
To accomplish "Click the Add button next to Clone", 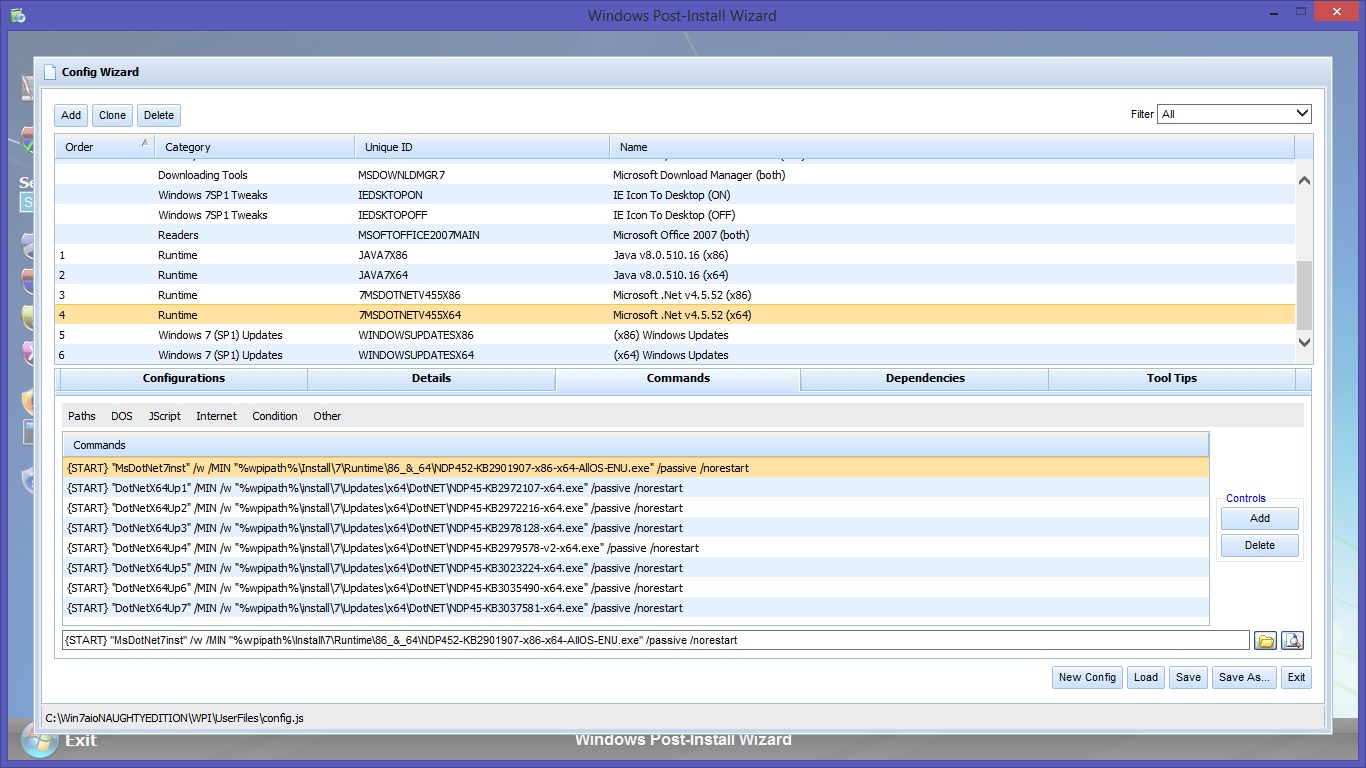I will pyautogui.click(x=71, y=115).
